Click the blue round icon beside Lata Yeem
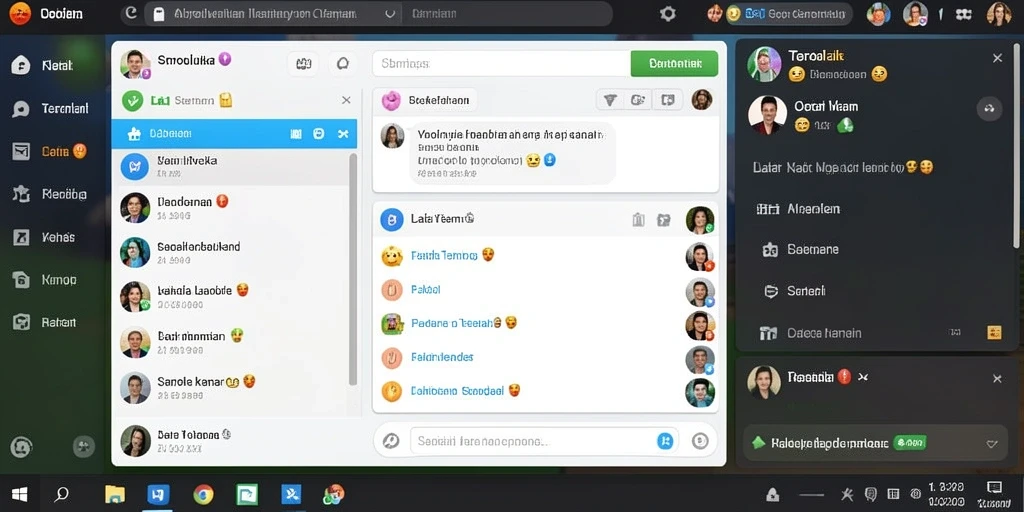 [392, 220]
